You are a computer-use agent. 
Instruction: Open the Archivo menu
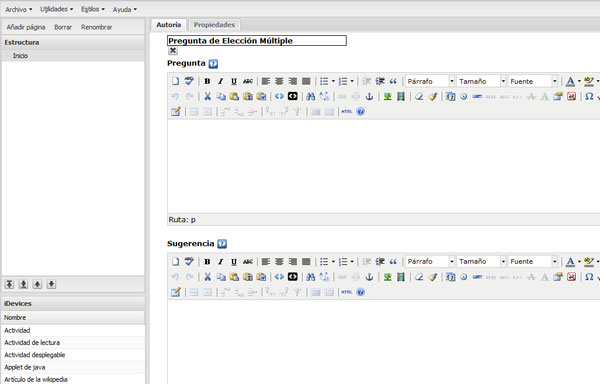pos(18,9)
